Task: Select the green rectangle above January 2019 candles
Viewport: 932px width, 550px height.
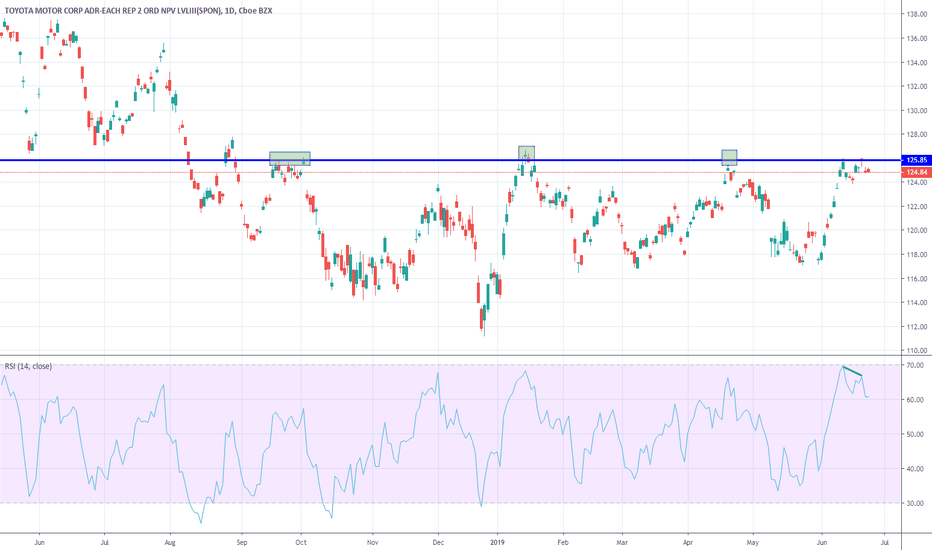Action: click(x=527, y=153)
